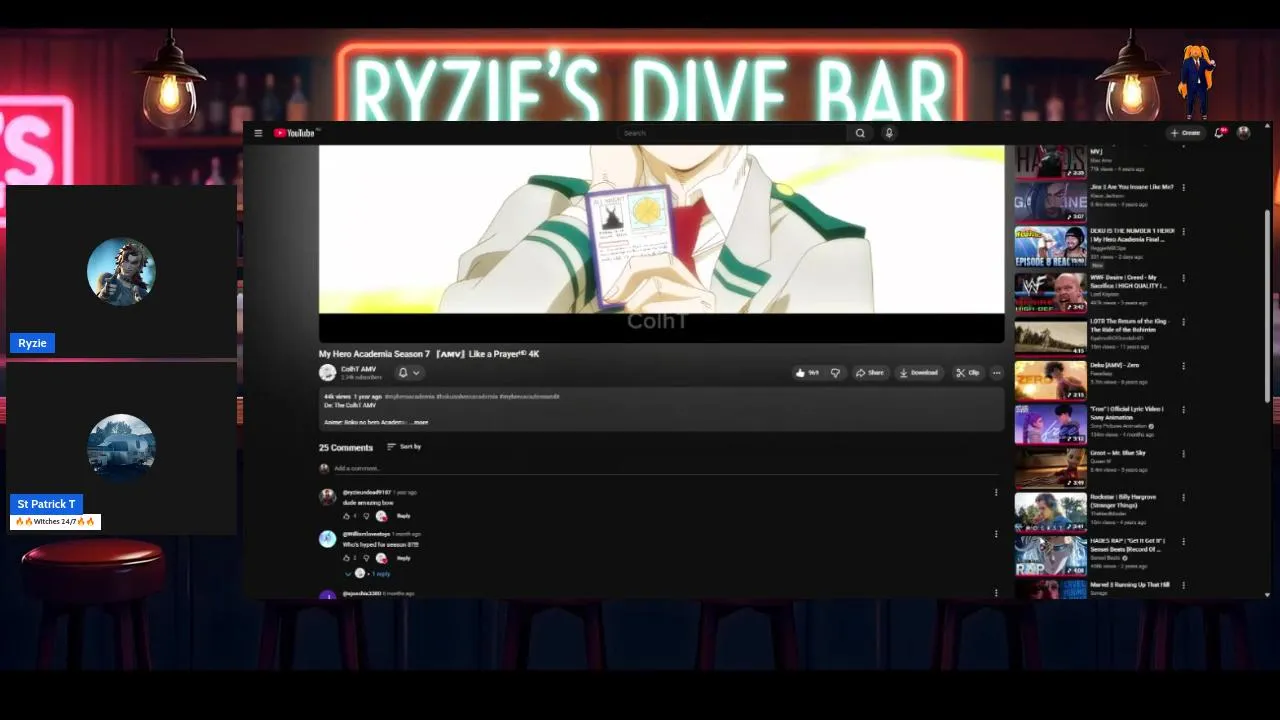Open the ColhT AMV channel avatar

click(327, 373)
